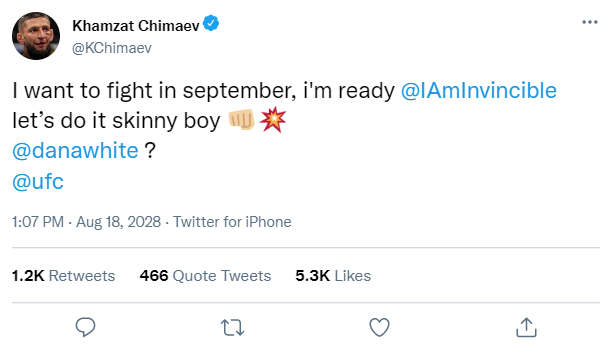612x364 pixels.
Task: Open Khamzat Chimaev's profile picture
Action: (36, 36)
